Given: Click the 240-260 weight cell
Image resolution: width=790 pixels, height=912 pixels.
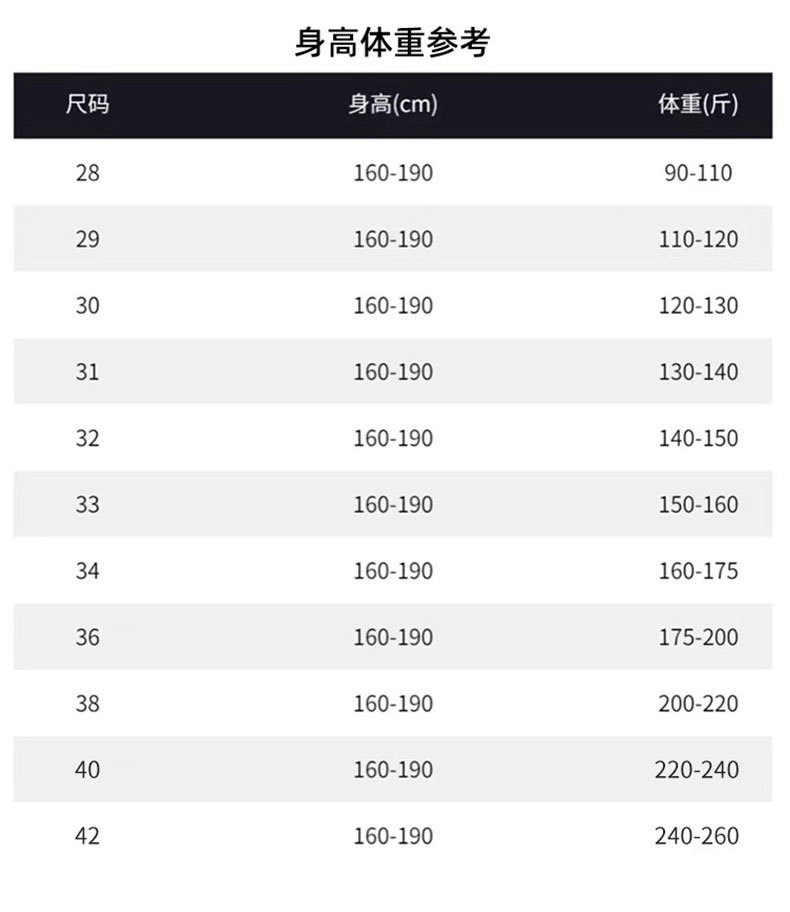Looking at the screenshot, I should pyautogui.click(x=697, y=836).
